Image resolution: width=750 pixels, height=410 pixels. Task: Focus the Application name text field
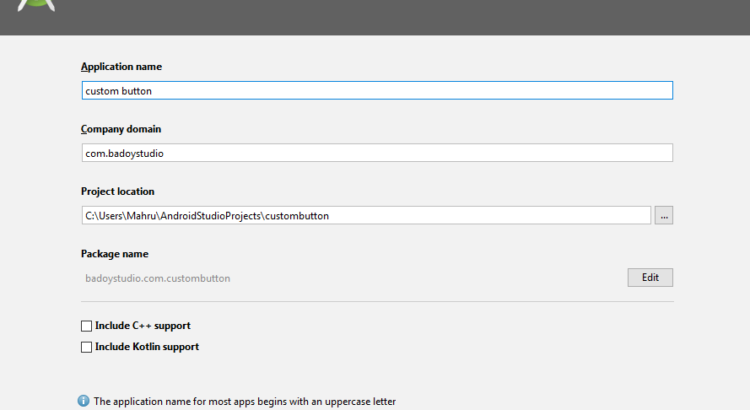tap(377, 90)
